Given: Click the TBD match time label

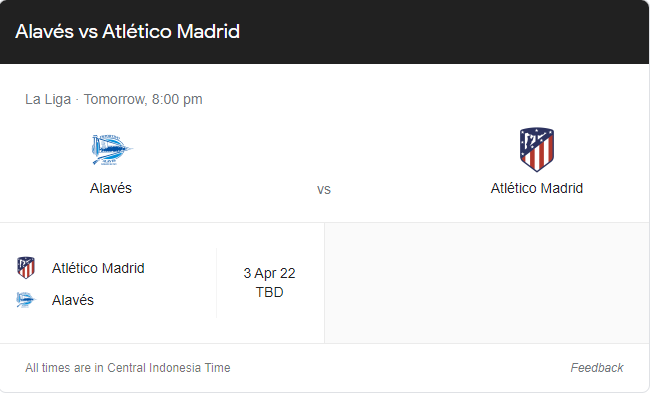Looking at the screenshot, I should click(269, 292).
